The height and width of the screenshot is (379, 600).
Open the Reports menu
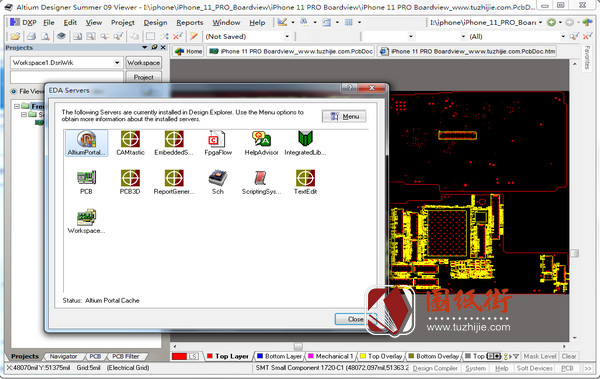pos(190,23)
